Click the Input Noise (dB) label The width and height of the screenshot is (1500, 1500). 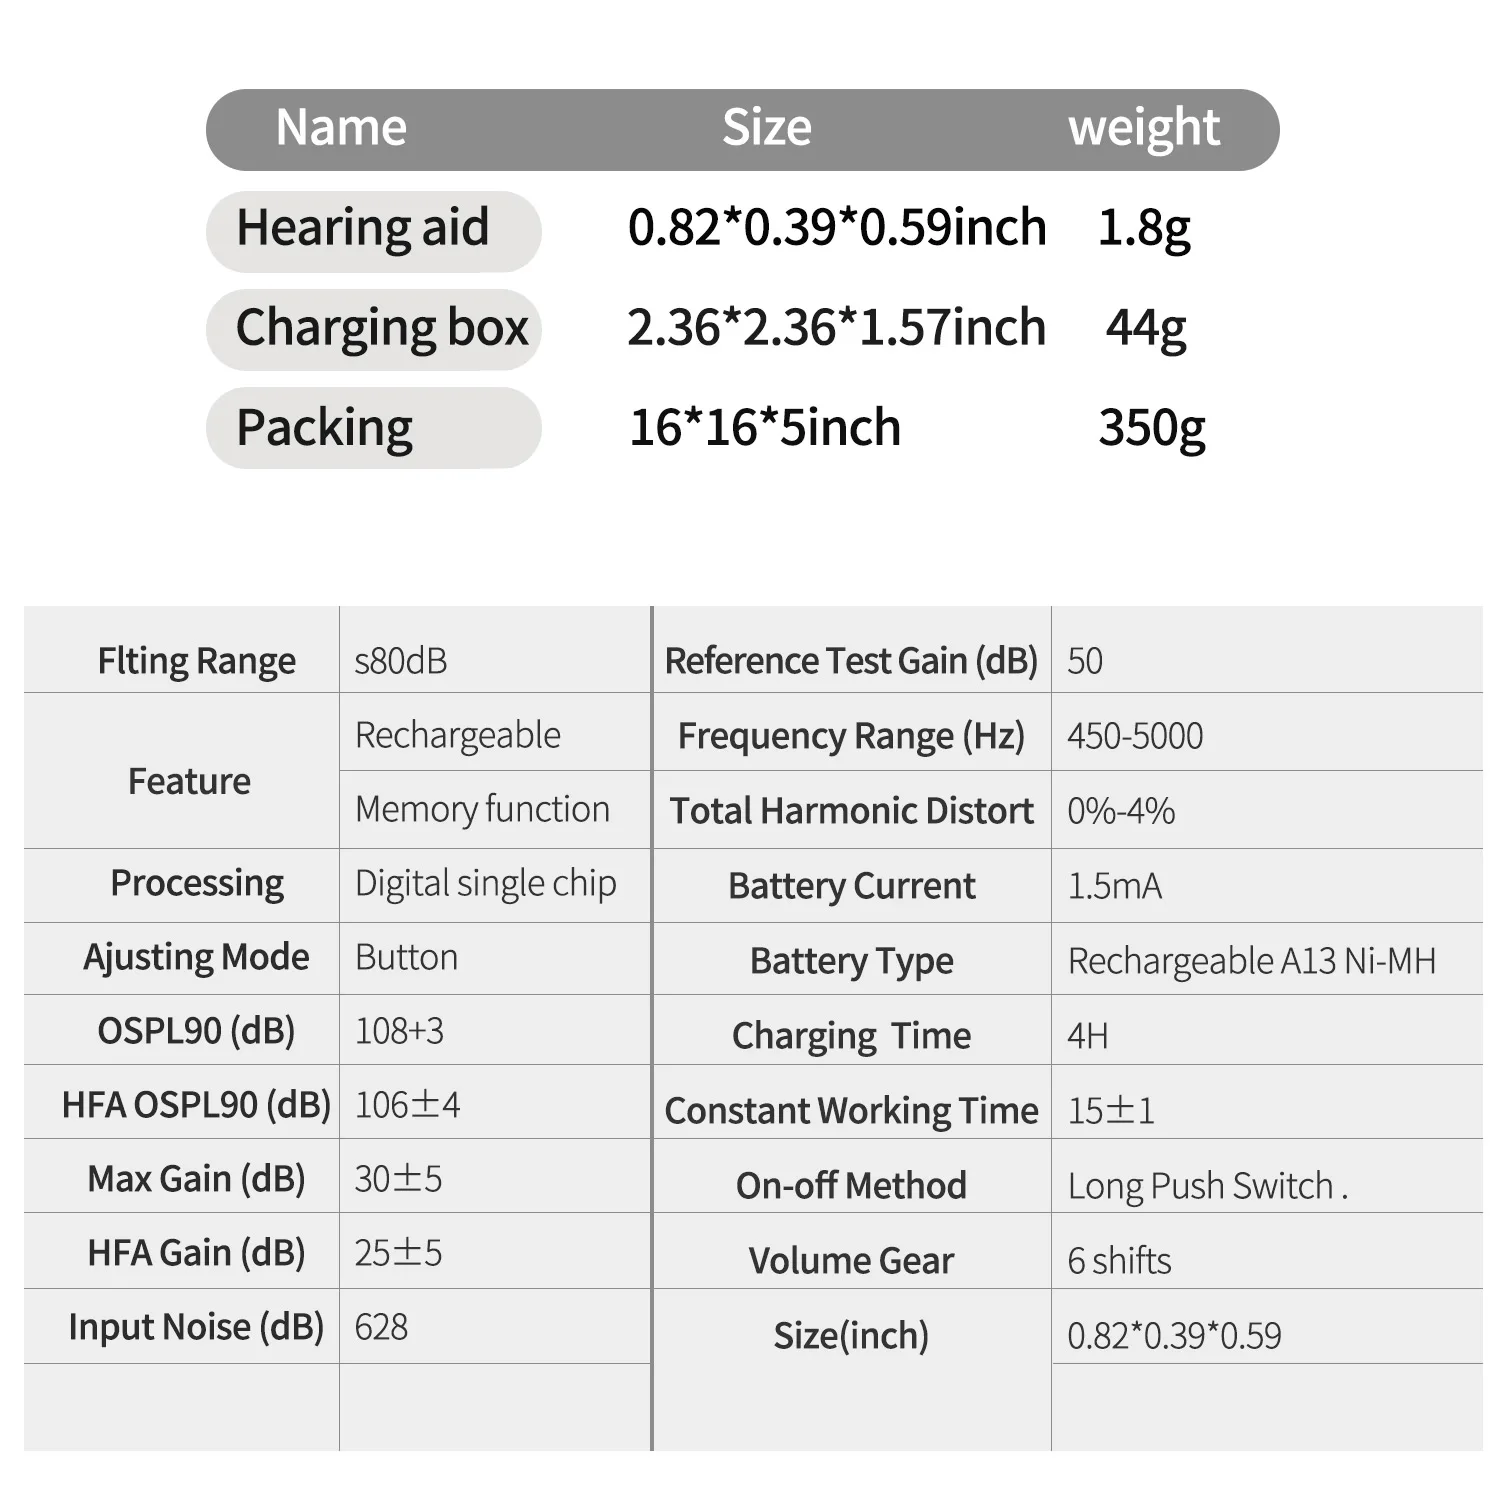point(196,1327)
